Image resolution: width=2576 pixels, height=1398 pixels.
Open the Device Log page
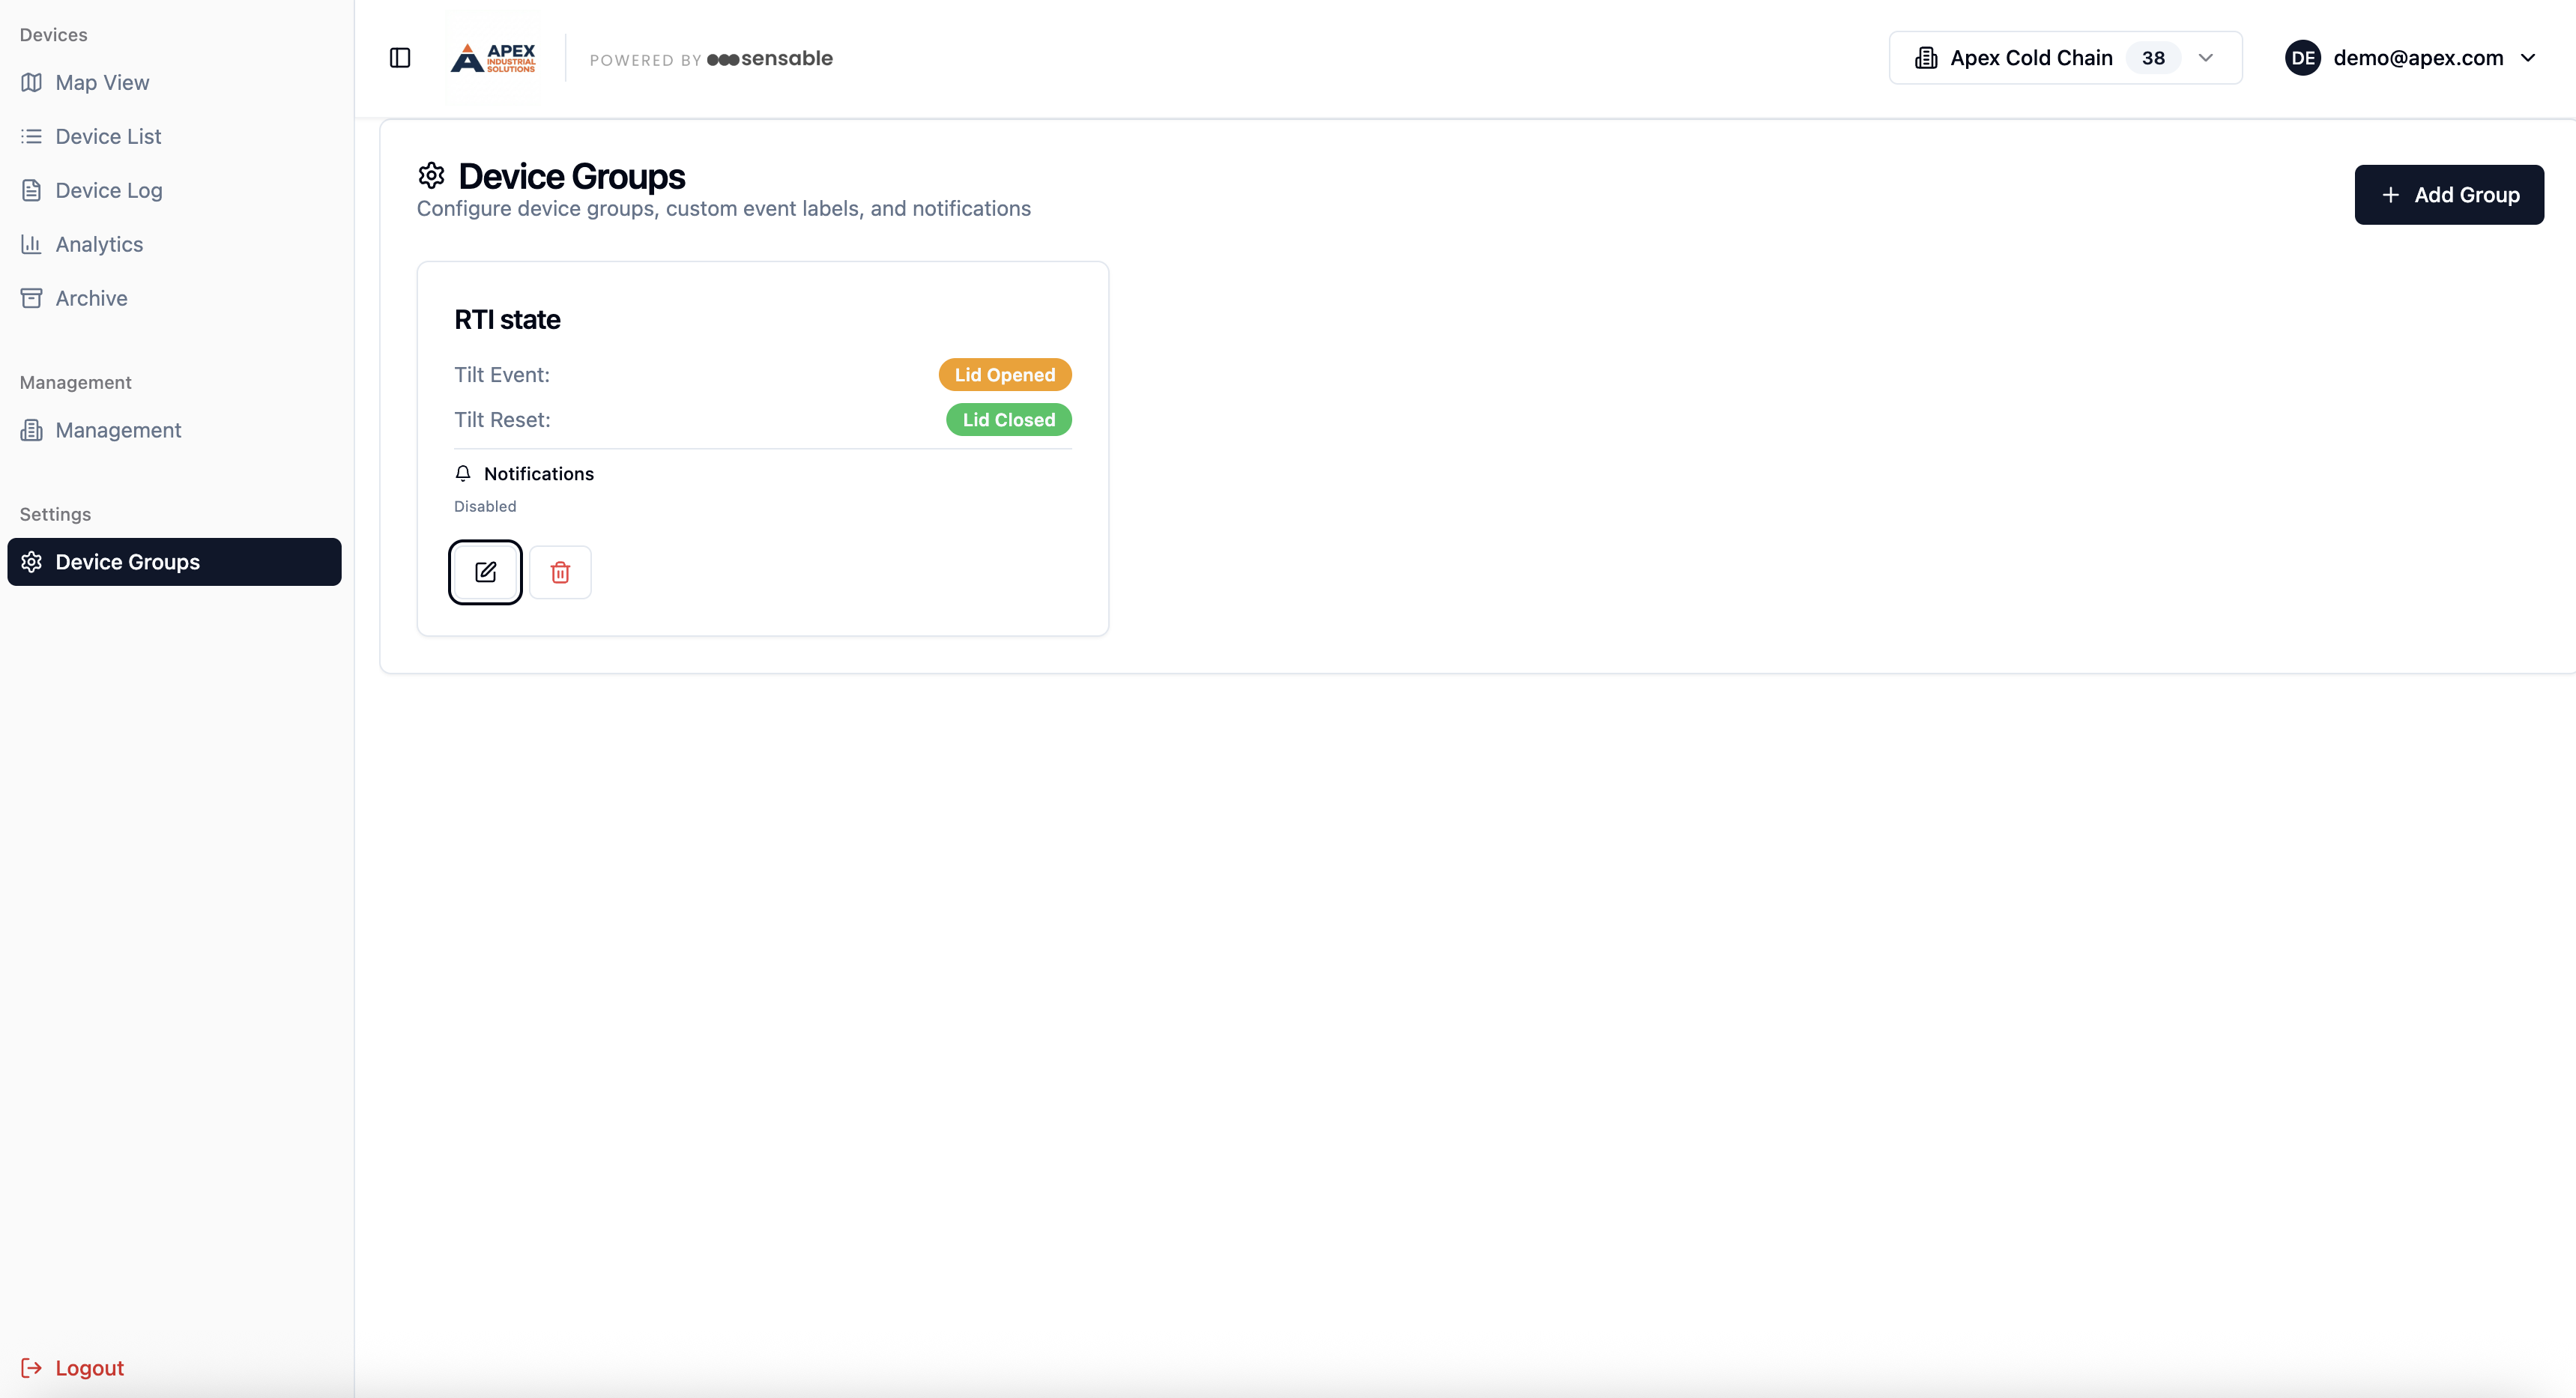pos(109,190)
